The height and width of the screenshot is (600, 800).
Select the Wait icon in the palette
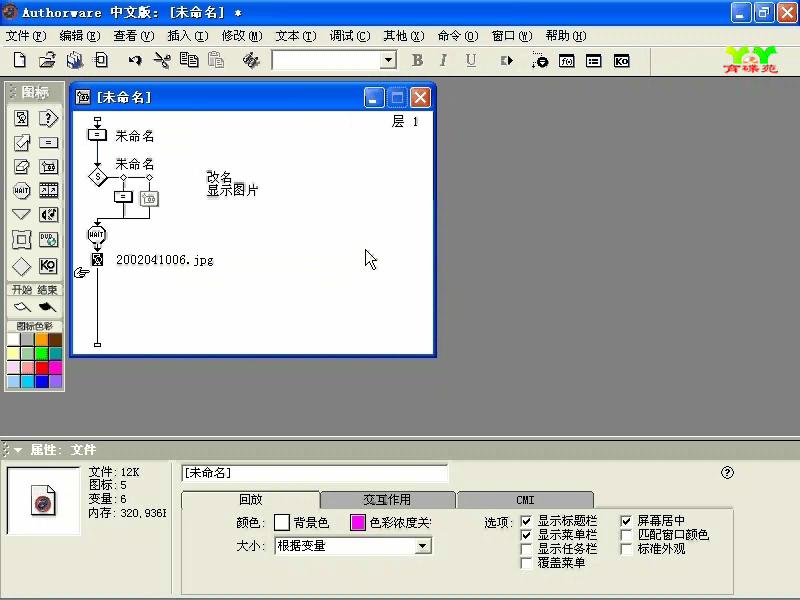click(x=21, y=190)
